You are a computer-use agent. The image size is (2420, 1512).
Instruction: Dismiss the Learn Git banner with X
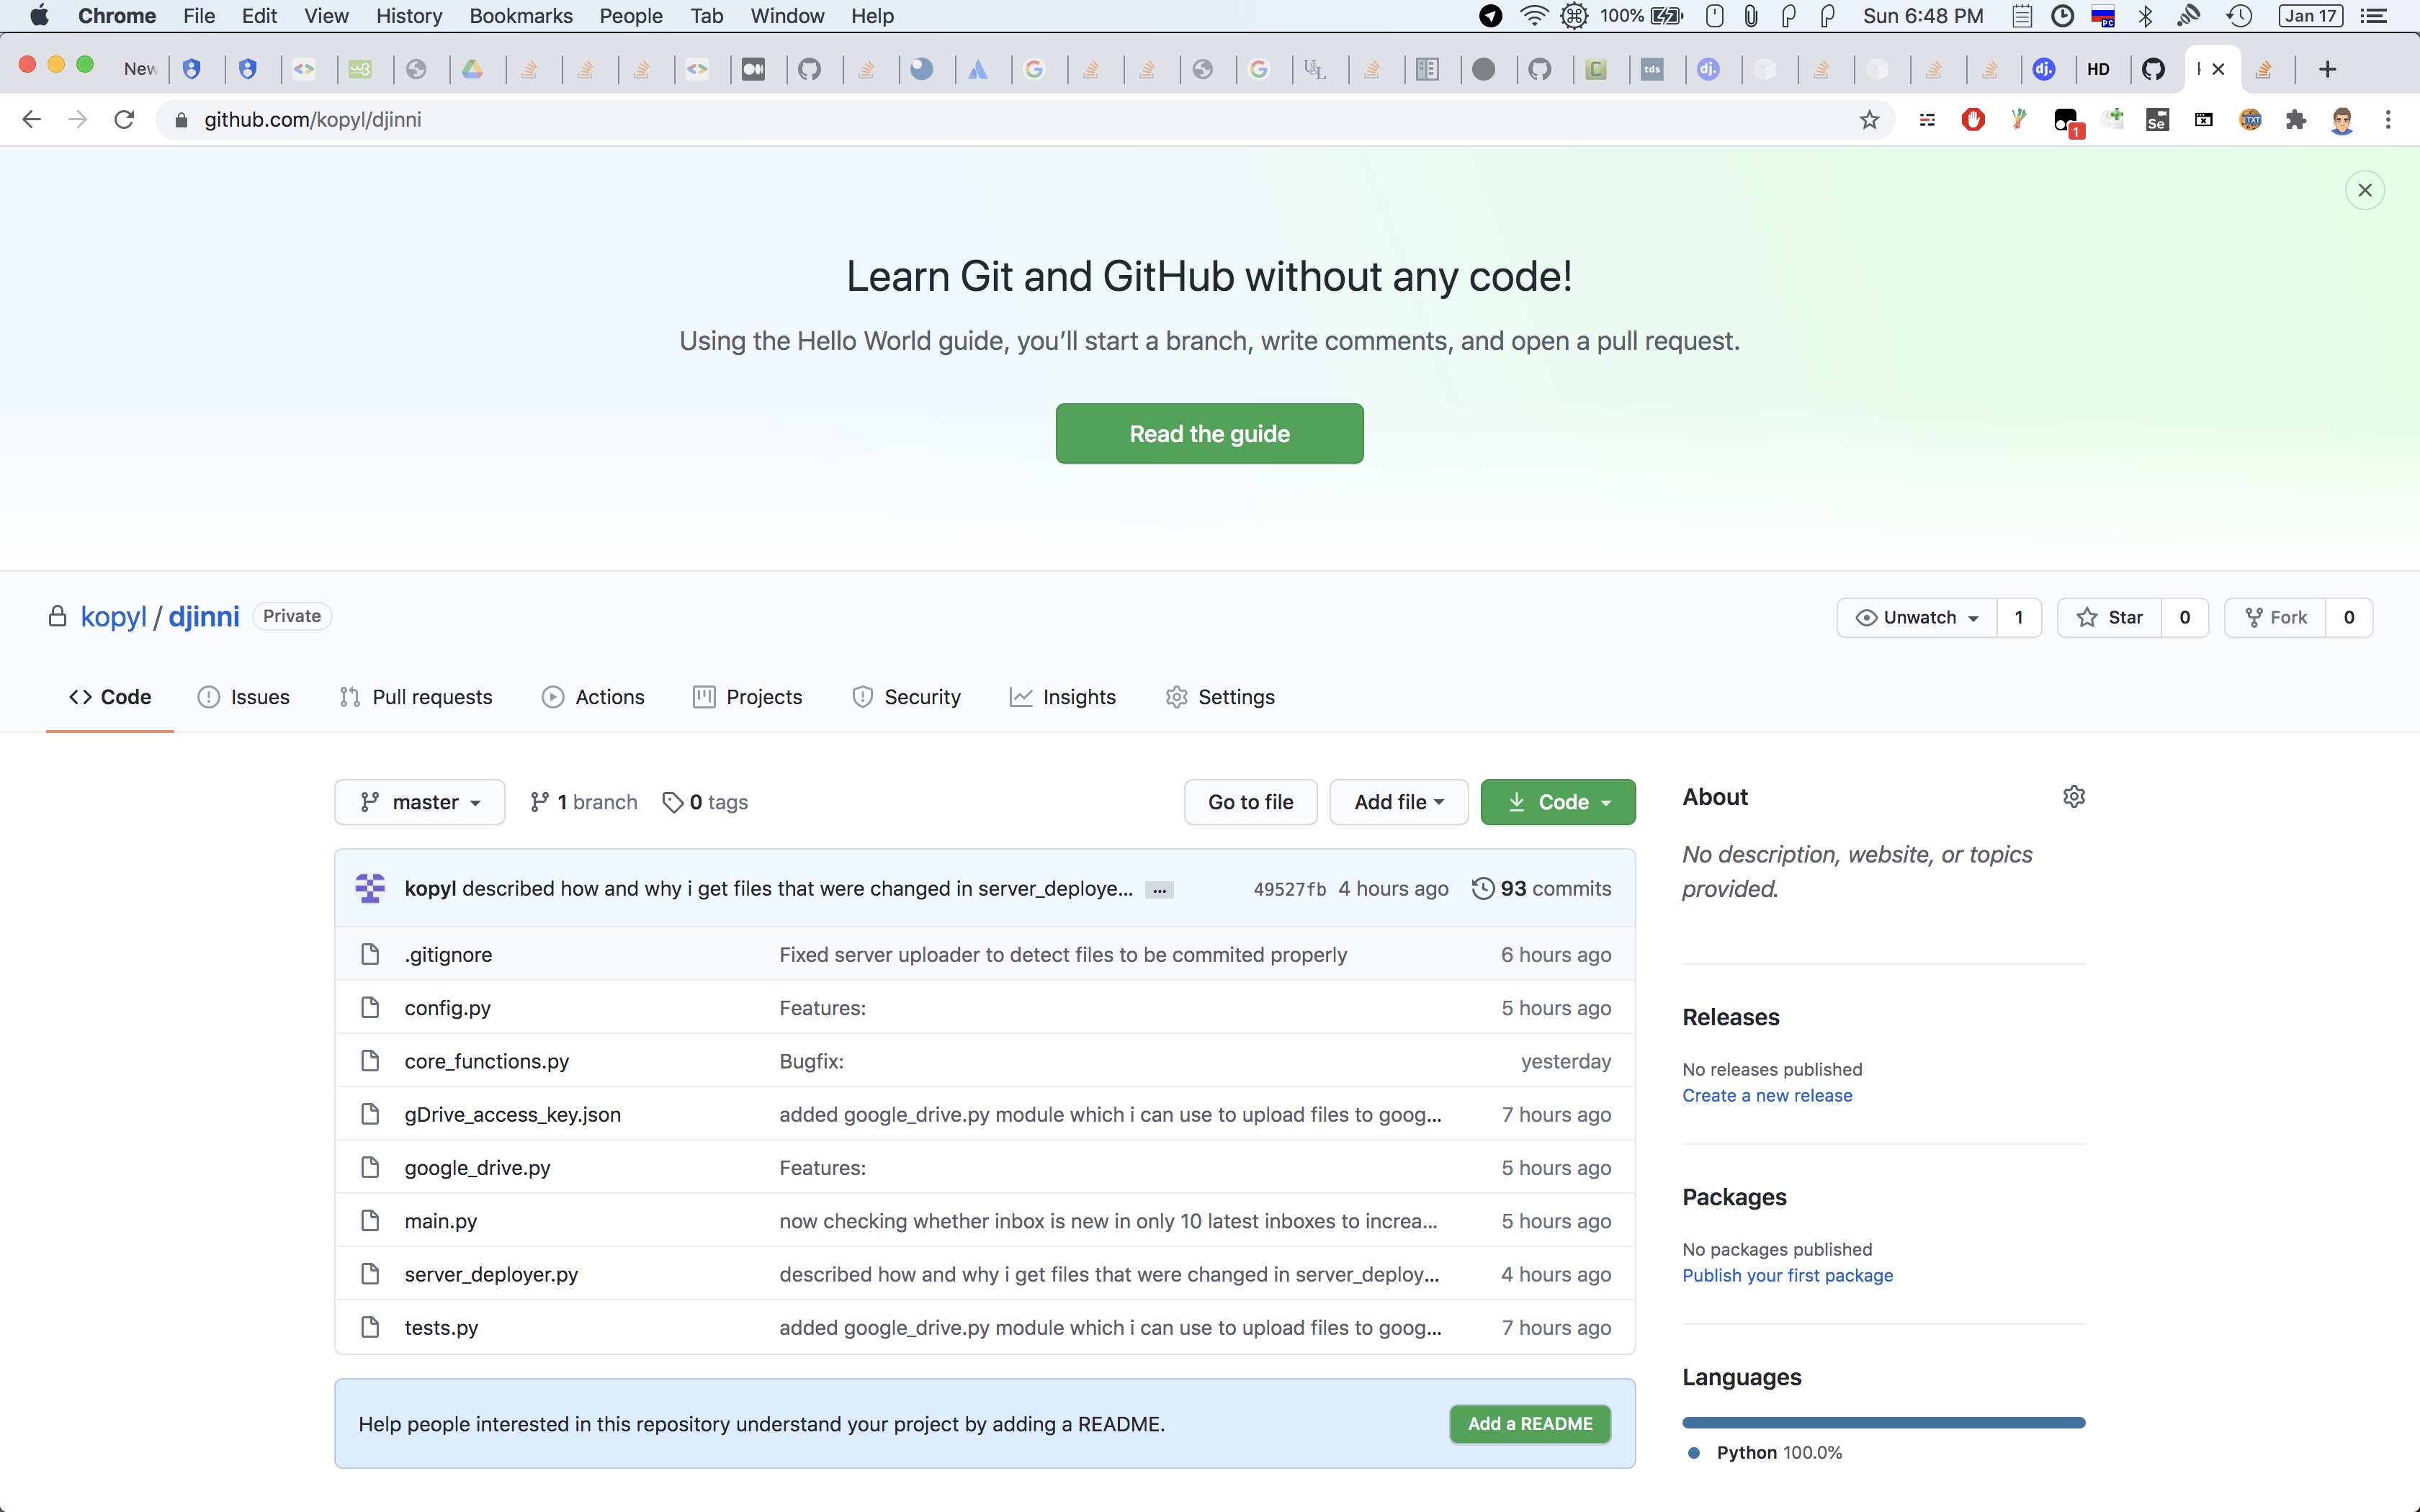coord(2364,190)
